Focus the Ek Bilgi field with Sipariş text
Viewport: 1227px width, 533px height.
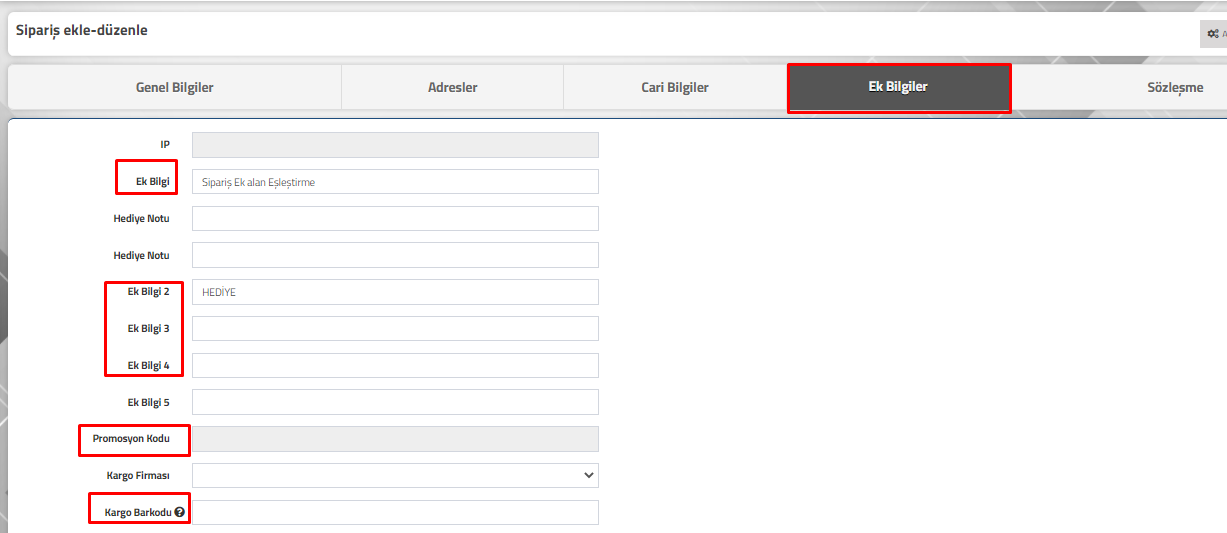395,182
